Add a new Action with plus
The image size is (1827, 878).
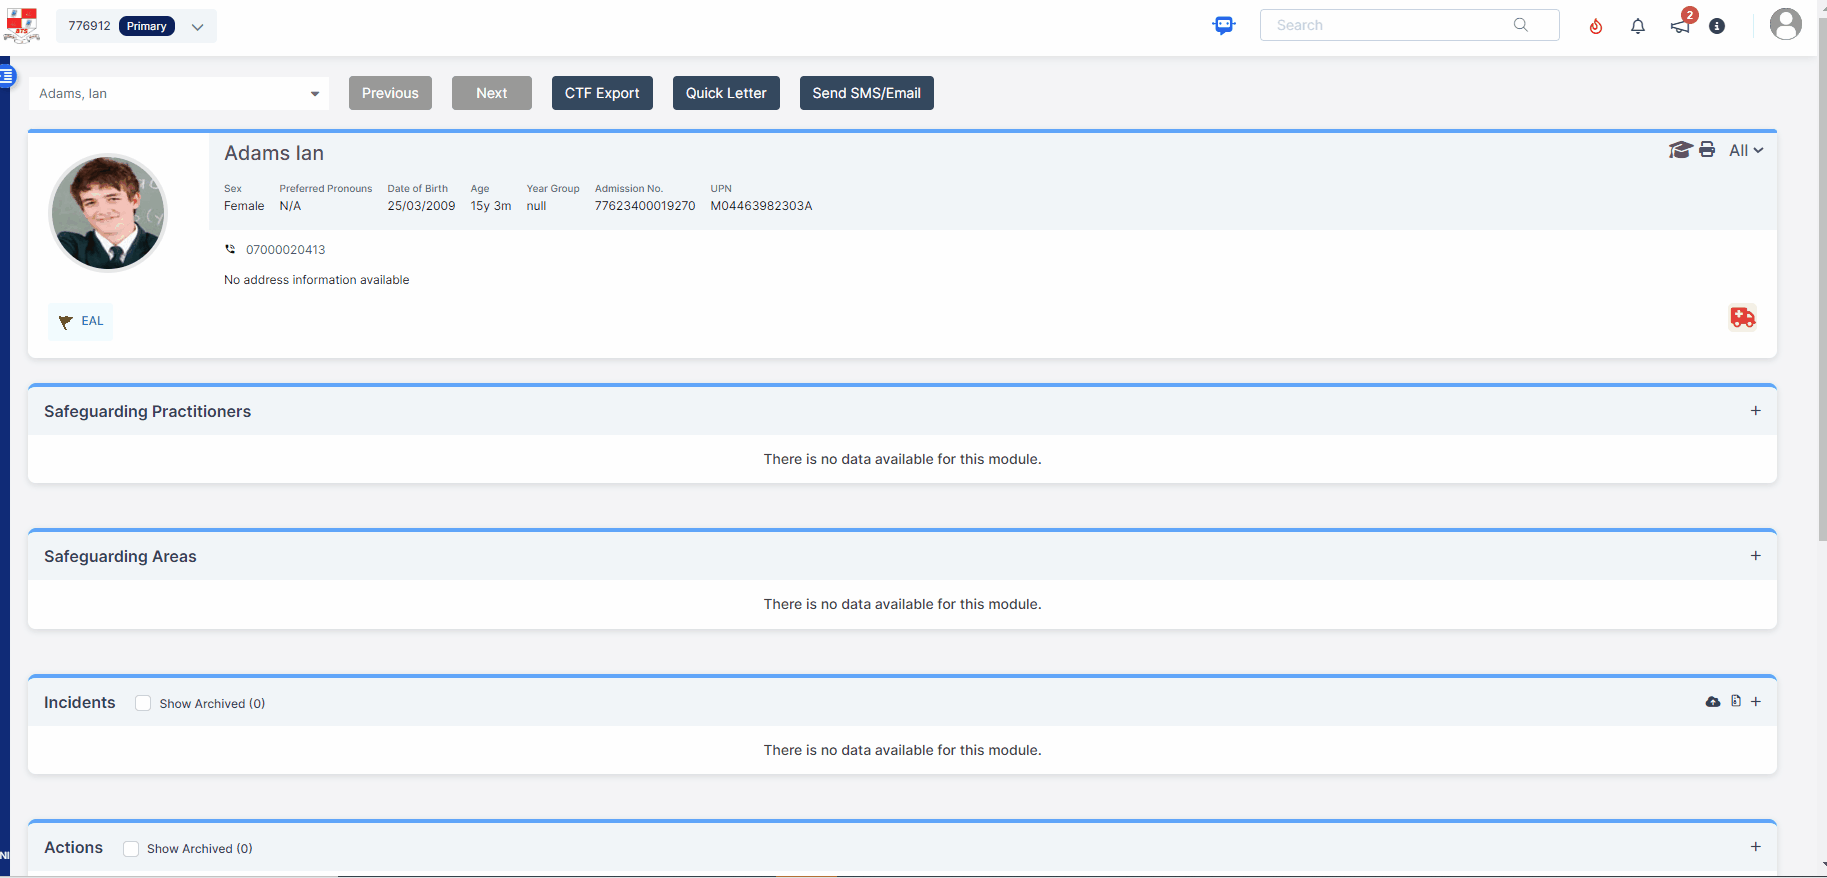coord(1755,847)
